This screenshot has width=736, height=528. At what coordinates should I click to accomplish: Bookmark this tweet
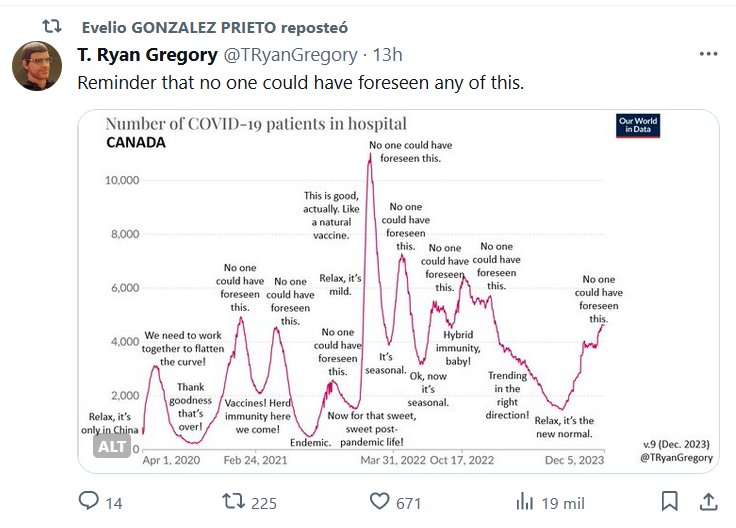point(670,501)
